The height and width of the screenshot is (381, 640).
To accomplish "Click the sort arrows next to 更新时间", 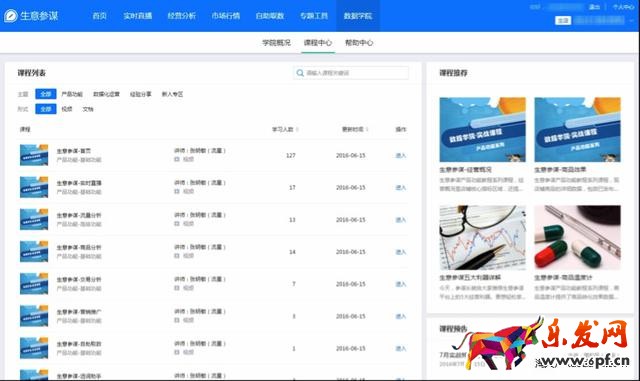I will coord(367,129).
